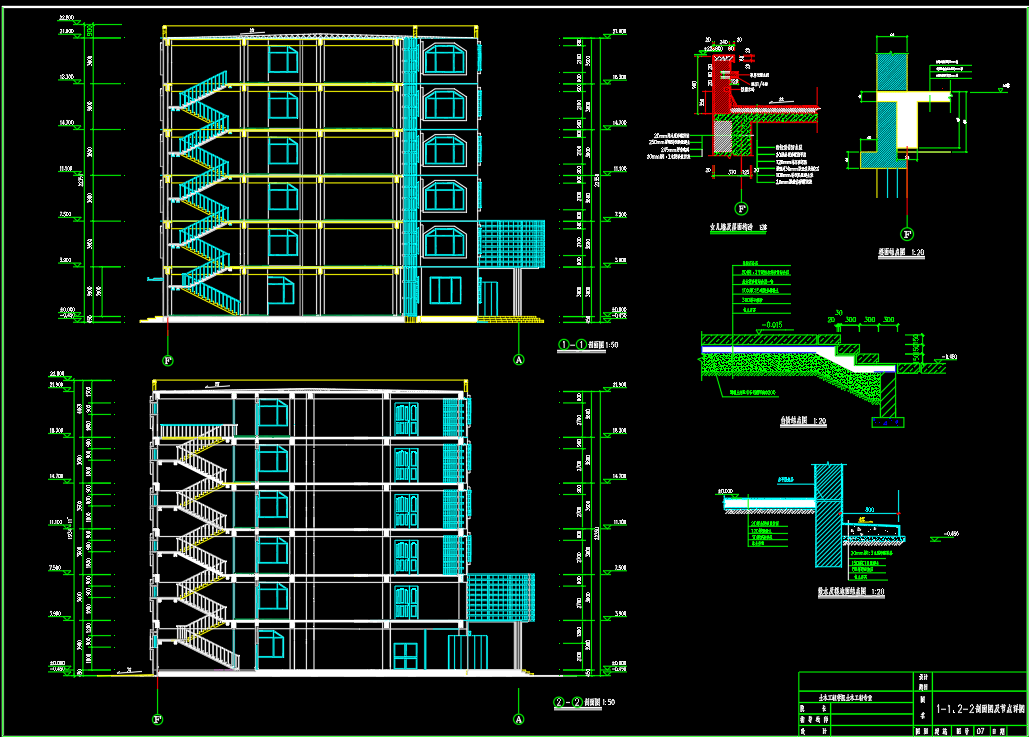Click the entrance canopy grid in lower section
The image size is (1029, 737).
[x=499, y=599]
